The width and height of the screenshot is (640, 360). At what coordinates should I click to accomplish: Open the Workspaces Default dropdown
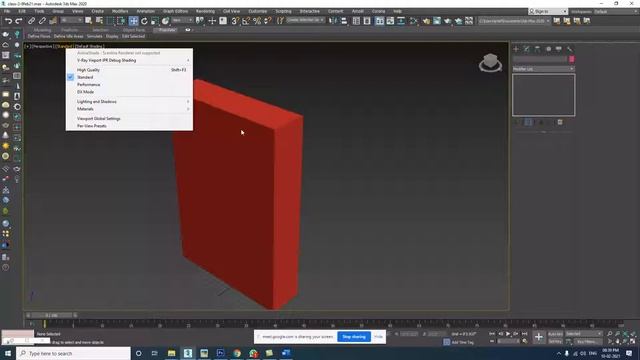(x=617, y=11)
